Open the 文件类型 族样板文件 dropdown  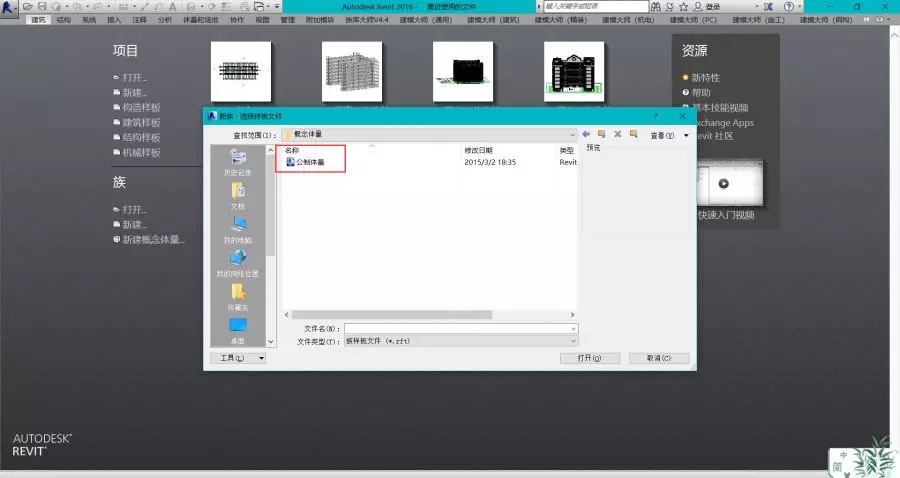pyautogui.click(x=461, y=341)
